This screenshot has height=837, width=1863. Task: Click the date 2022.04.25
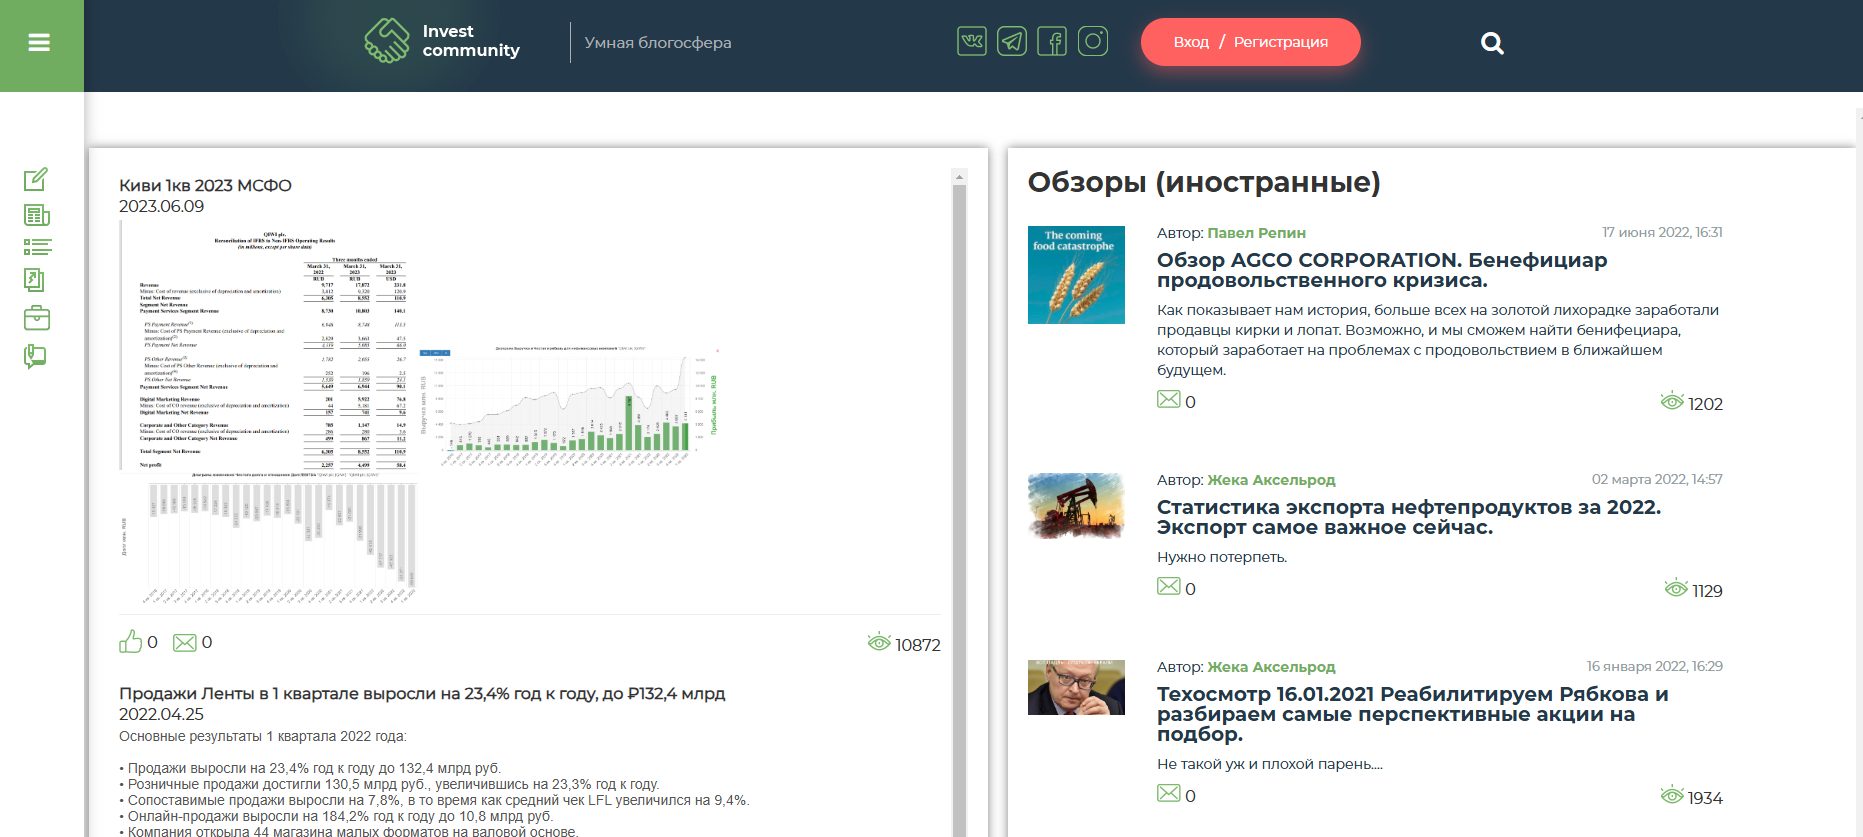coord(161,715)
